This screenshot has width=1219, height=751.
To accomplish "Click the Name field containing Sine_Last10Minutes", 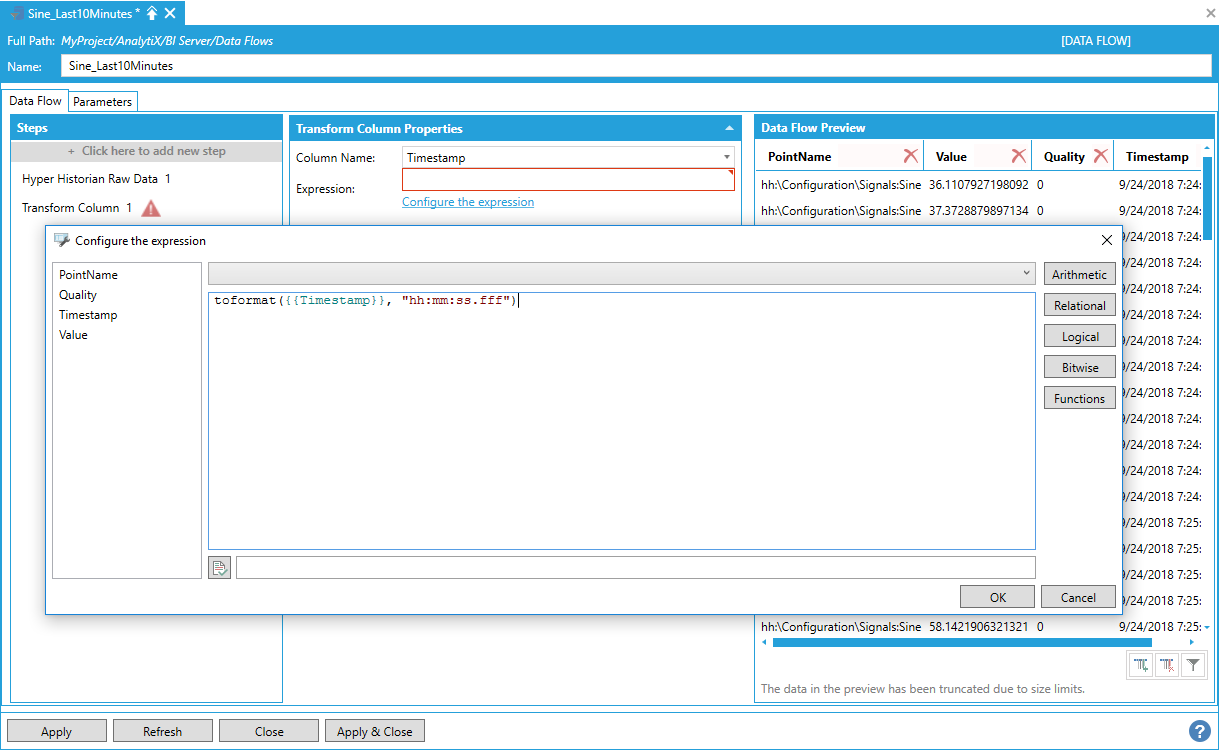I will 635,66.
